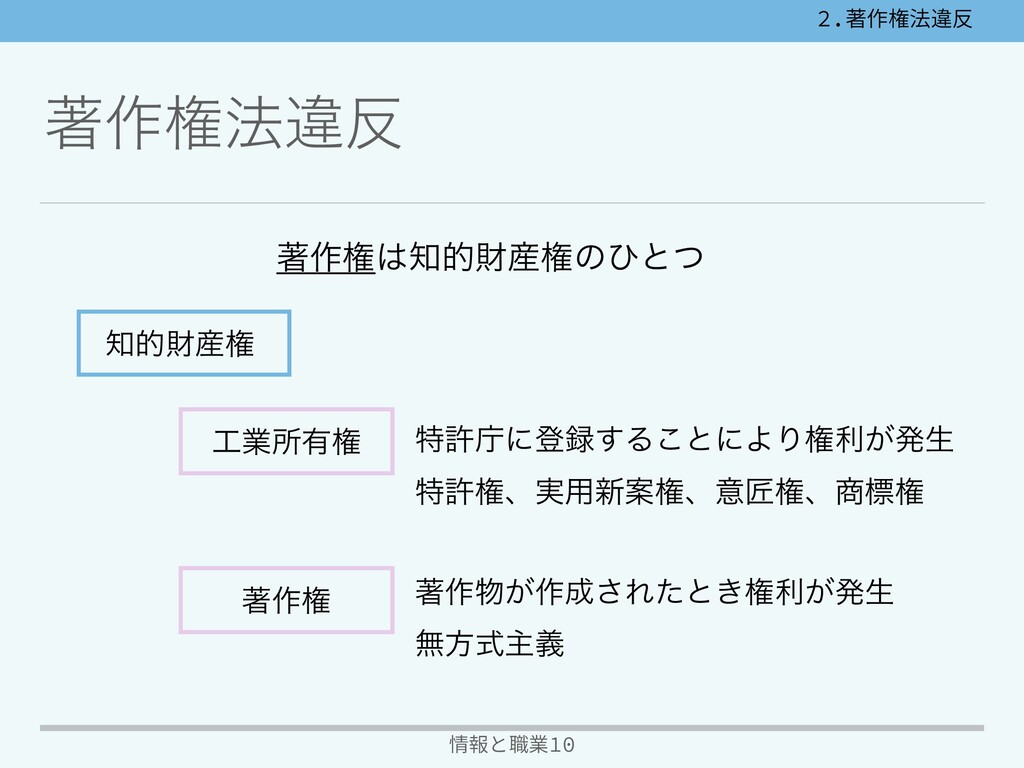Image resolution: width=1024 pixels, height=768 pixels.
Task: Click the text 無方式主義
Action: click(x=490, y=643)
